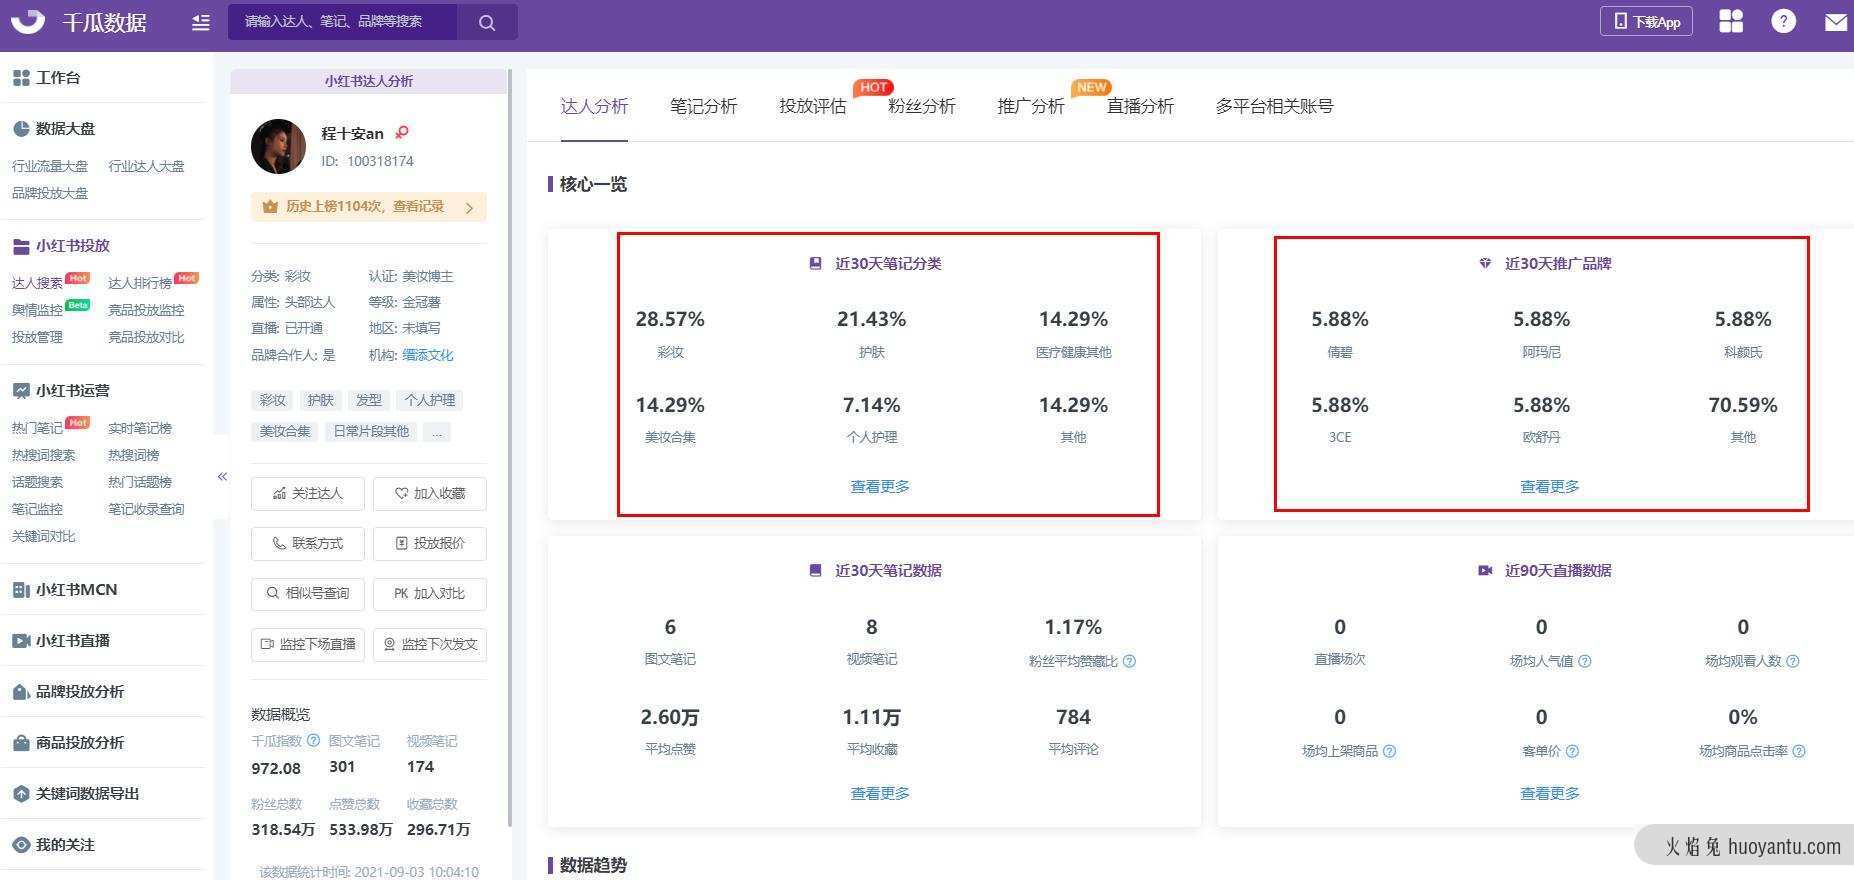1854x880 pixels.
Task: Click 场均商品点击率 help icon
Action: coord(1799,751)
